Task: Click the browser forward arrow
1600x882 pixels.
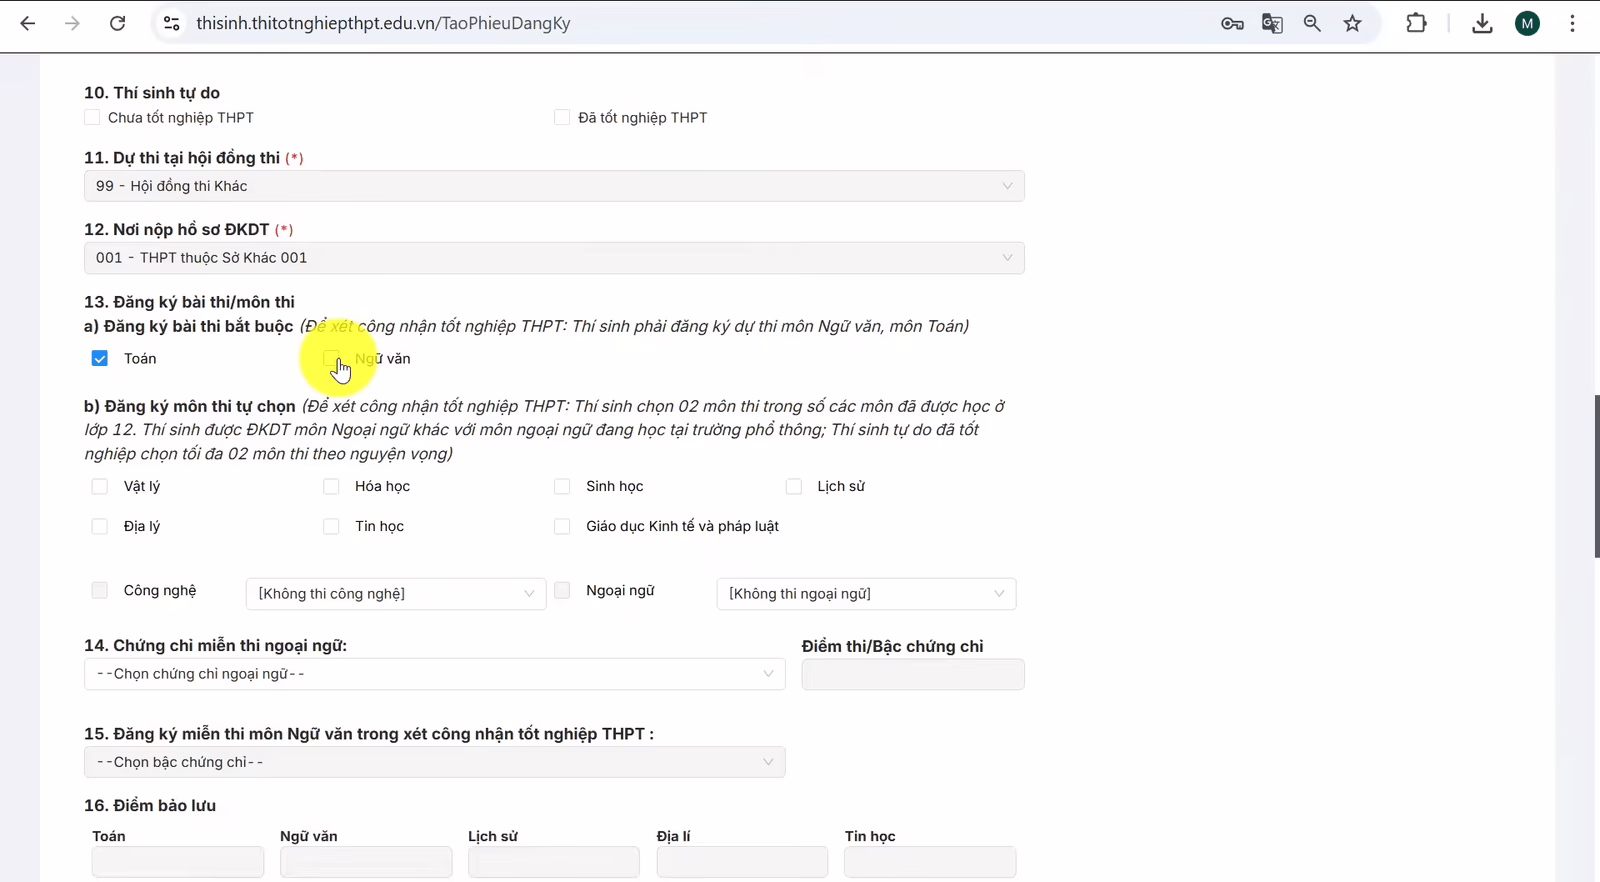Action: coord(72,23)
